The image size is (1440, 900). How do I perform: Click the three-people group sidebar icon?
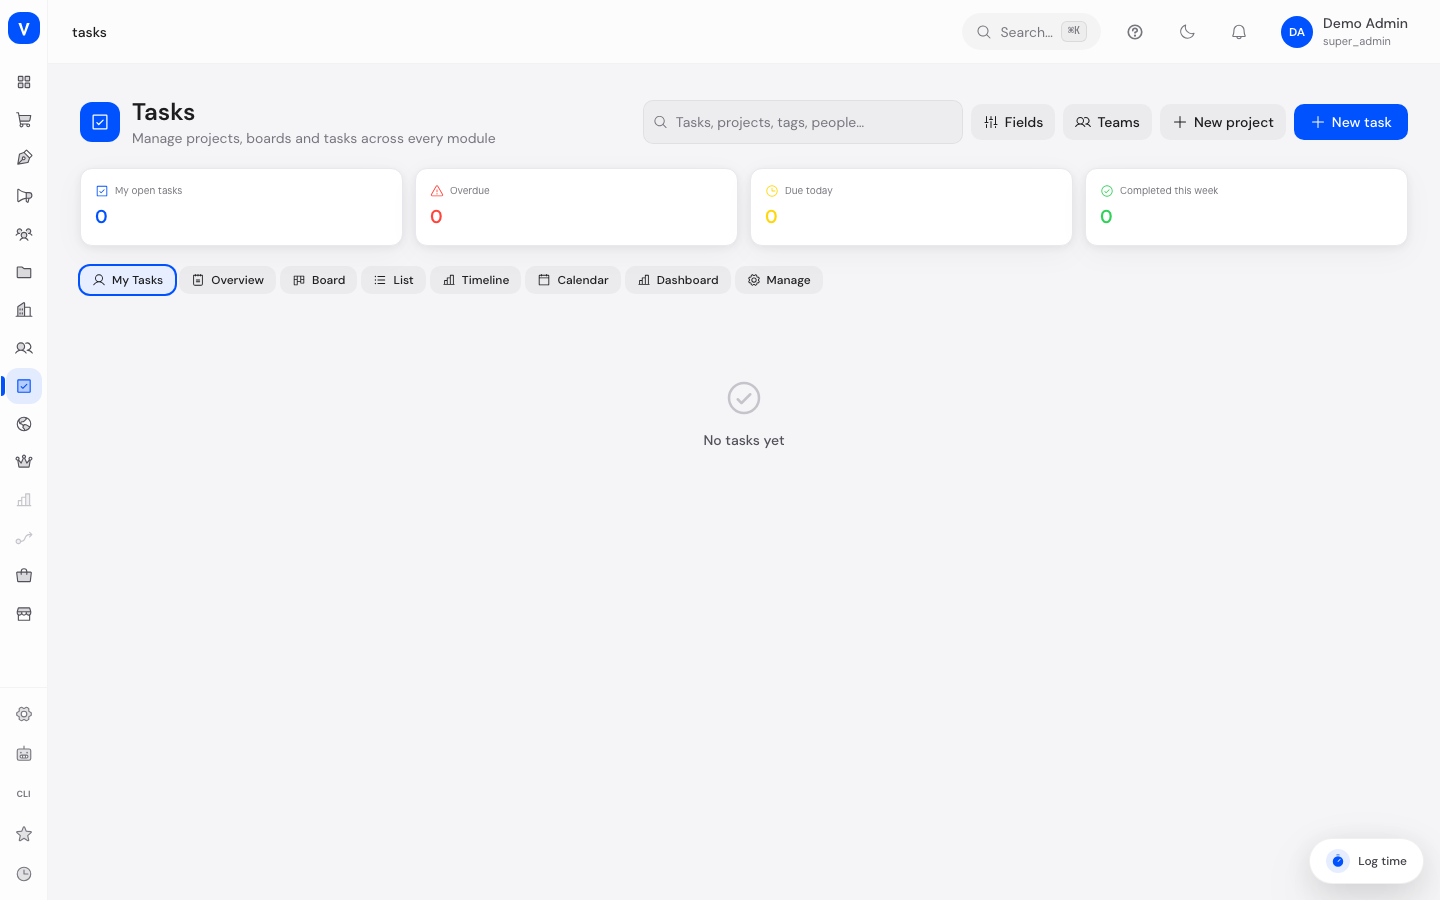pos(24,234)
